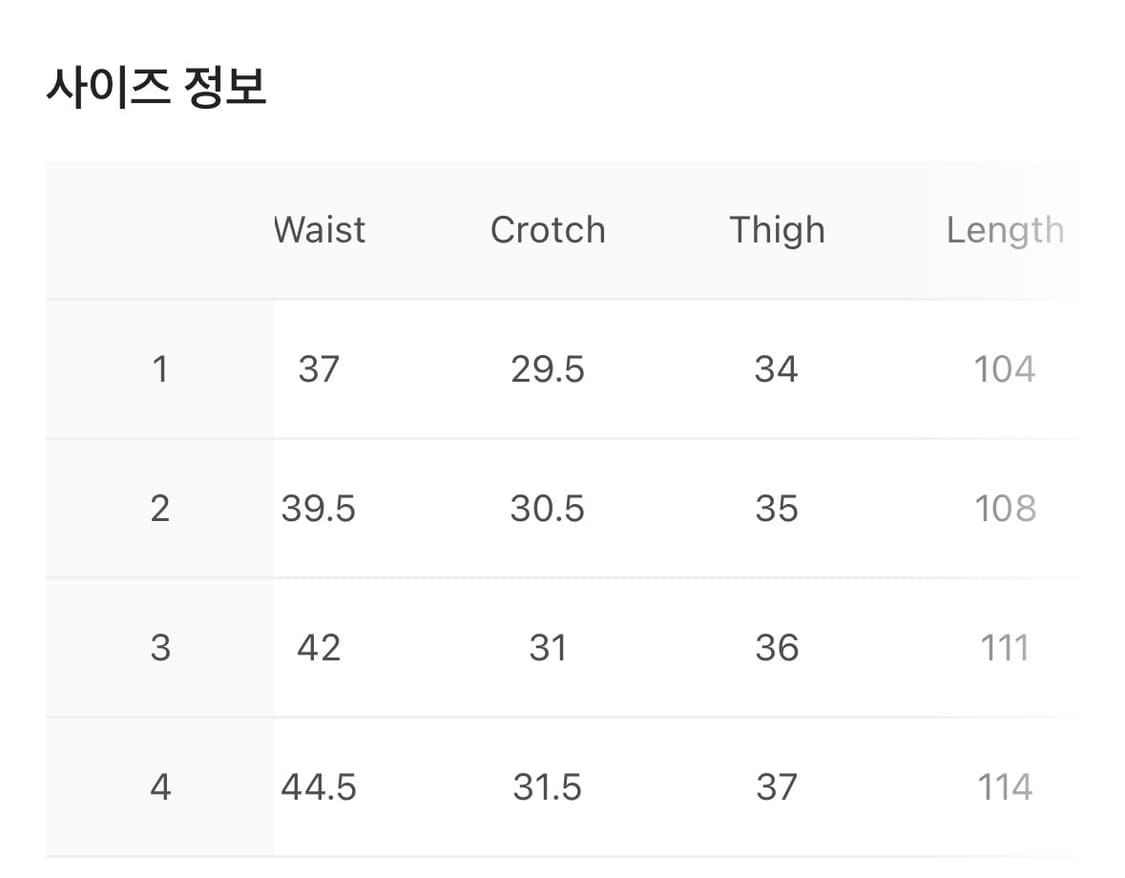Click the Waist column header

[320, 230]
